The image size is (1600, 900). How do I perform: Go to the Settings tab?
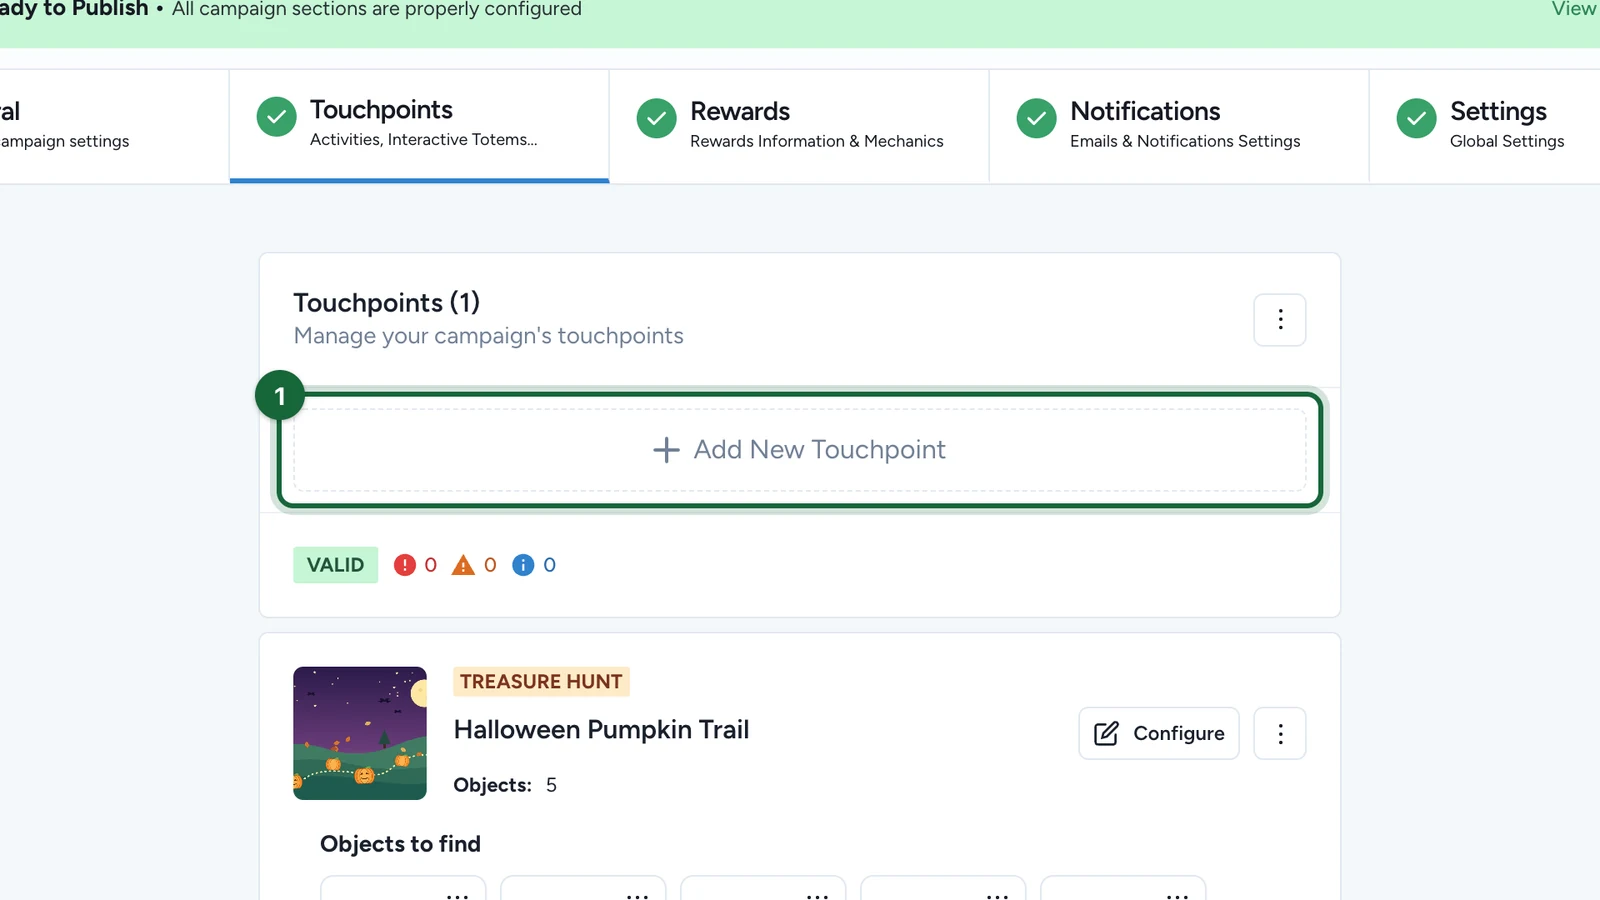pyautogui.click(x=1485, y=126)
